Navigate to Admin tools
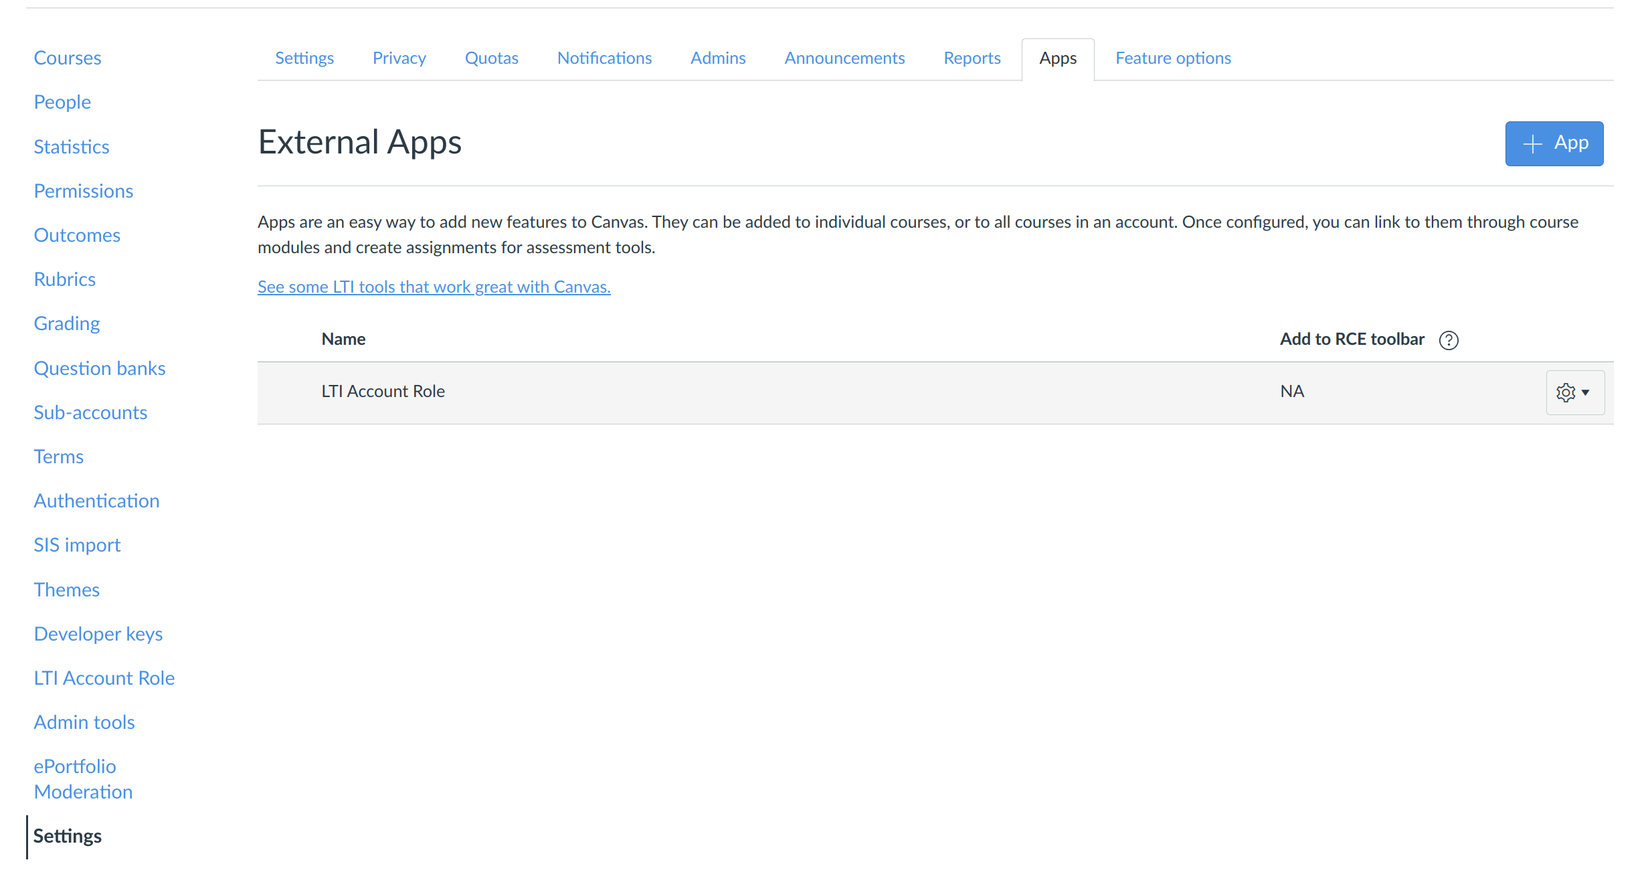 click(x=84, y=722)
